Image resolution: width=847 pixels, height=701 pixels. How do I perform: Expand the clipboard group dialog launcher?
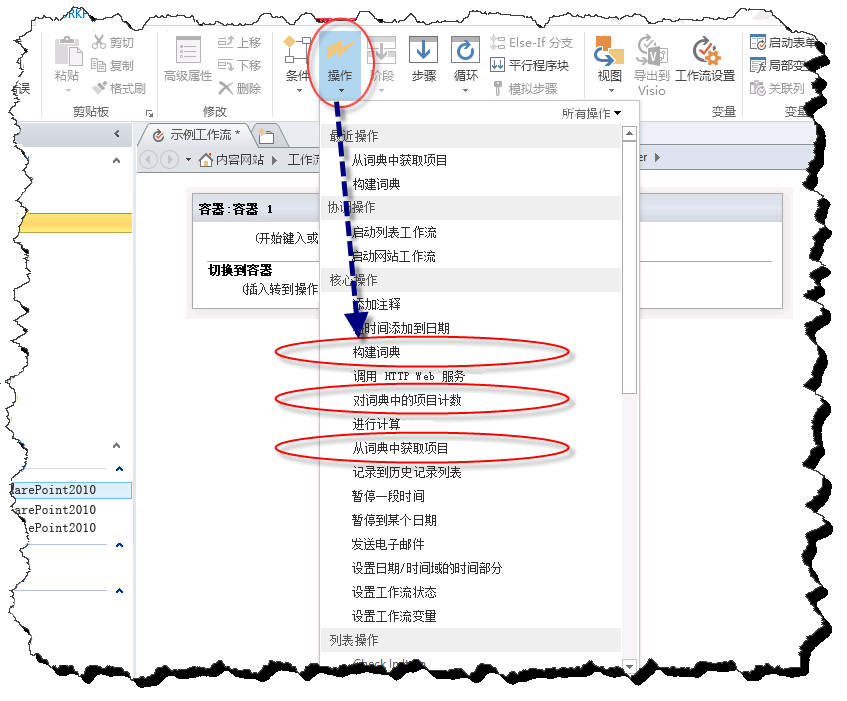(x=149, y=113)
